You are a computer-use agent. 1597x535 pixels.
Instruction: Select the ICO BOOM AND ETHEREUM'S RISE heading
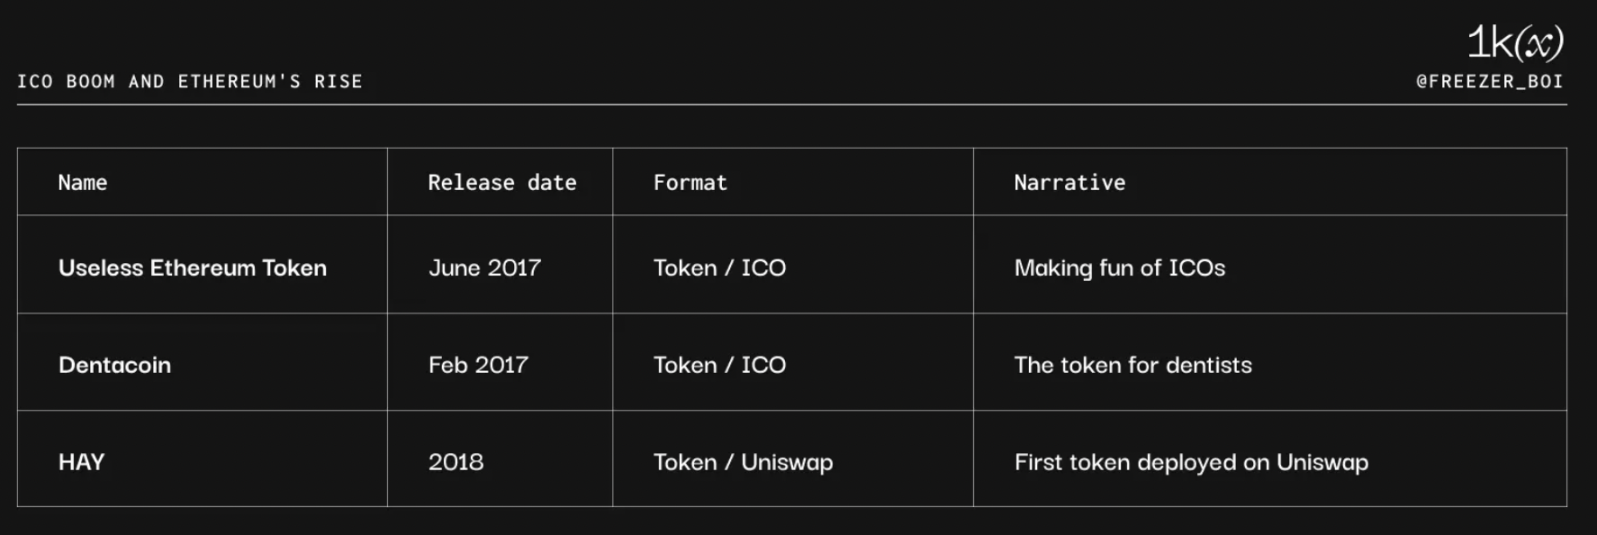coord(190,82)
